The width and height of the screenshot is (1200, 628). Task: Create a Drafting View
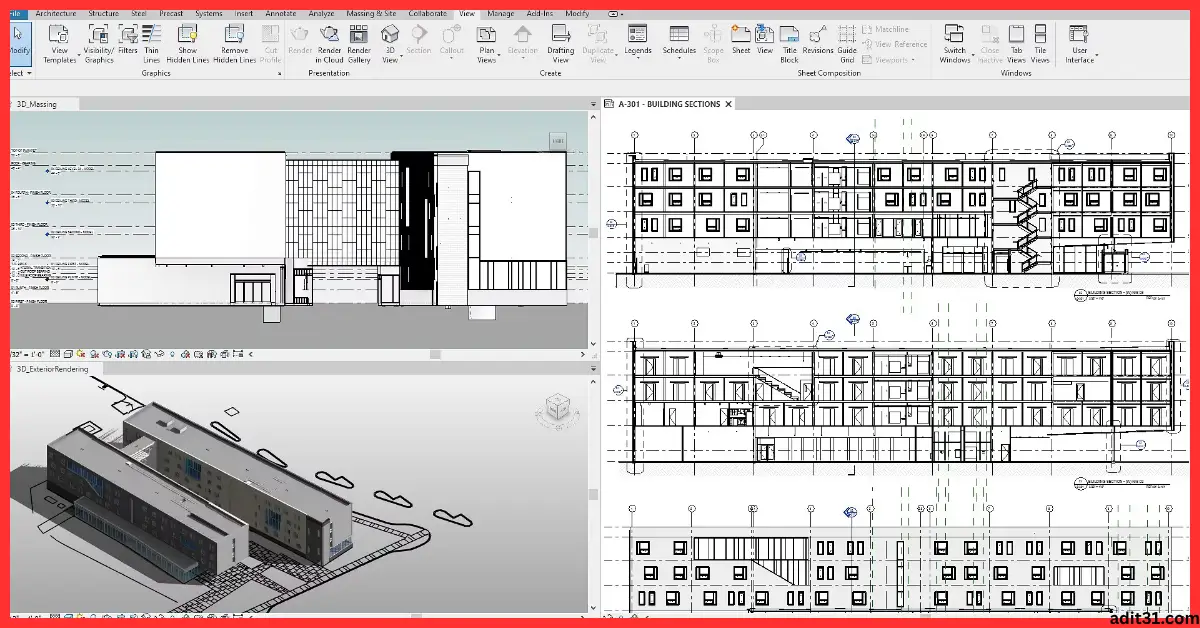[x=561, y=45]
